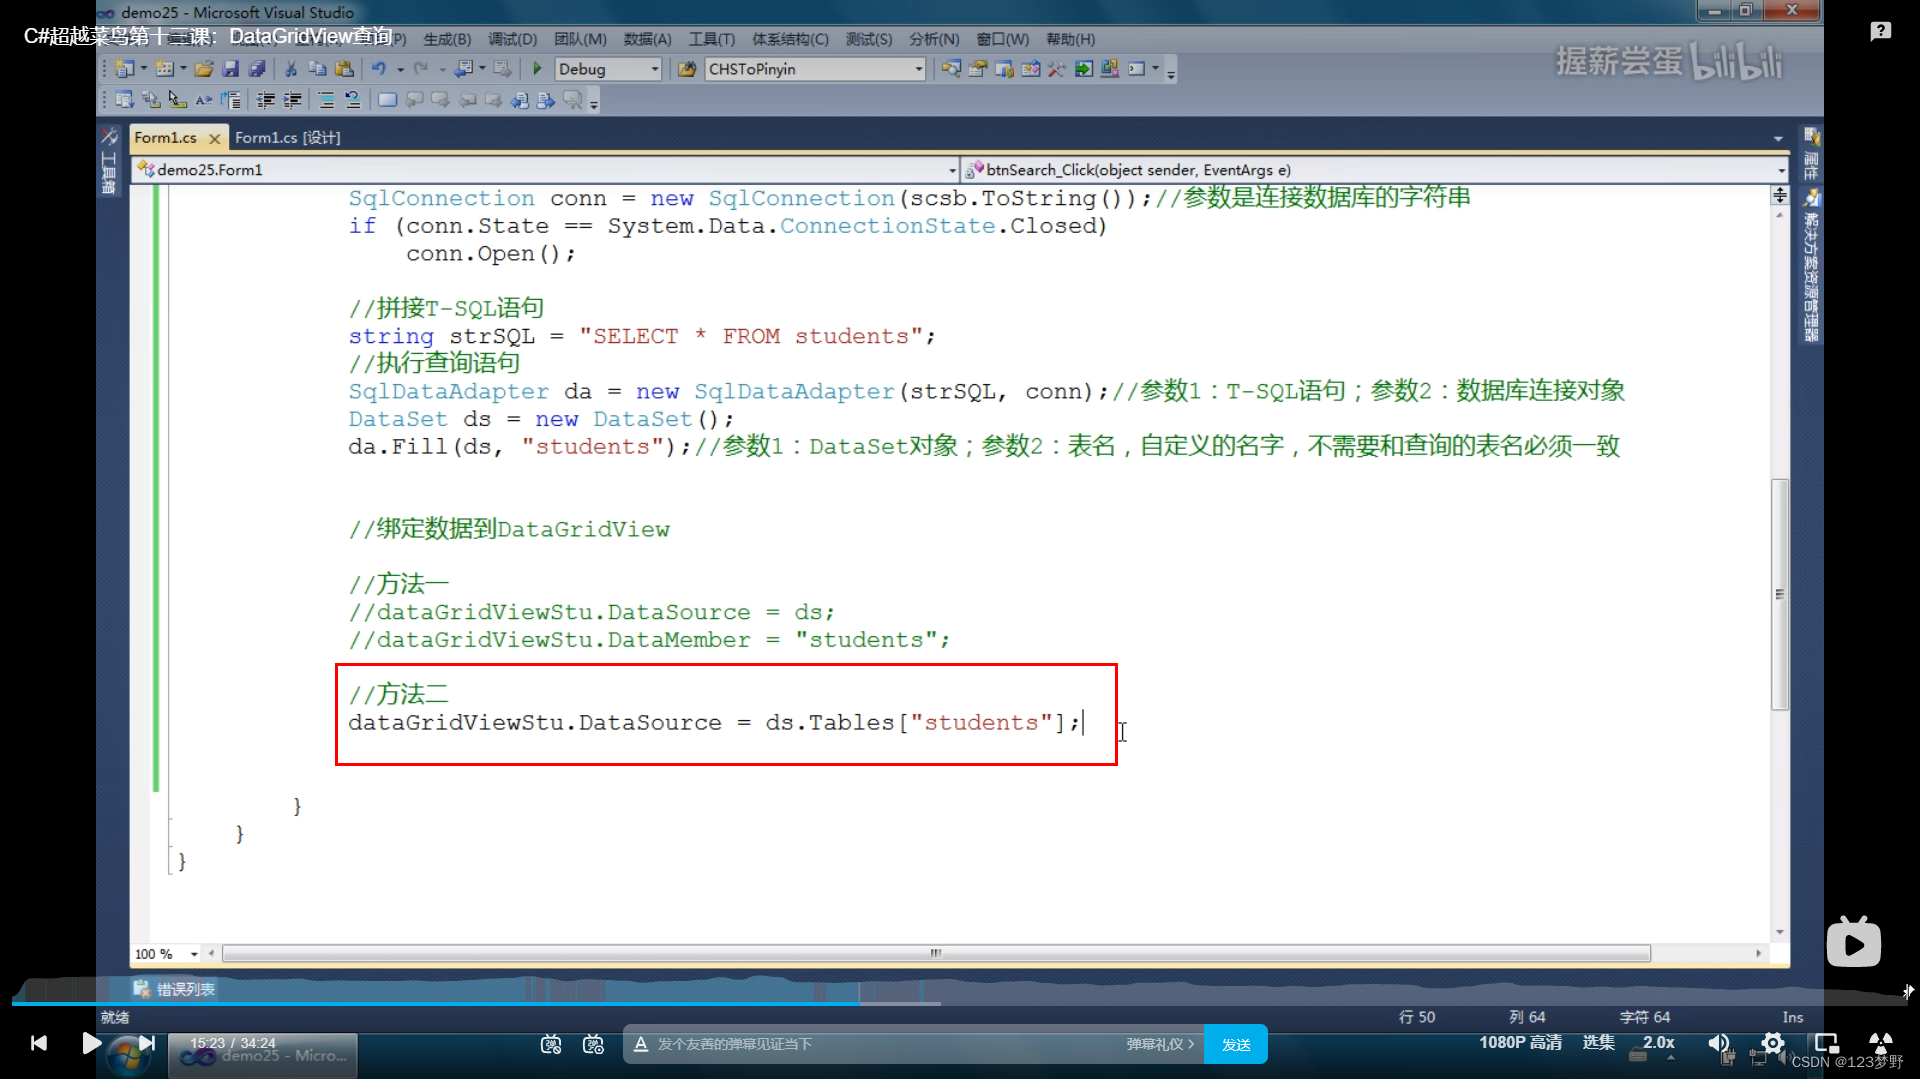This screenshot has height=1079, width=1920.
Task: Click the green Start Debugging arrow
Action: point(537,69)
